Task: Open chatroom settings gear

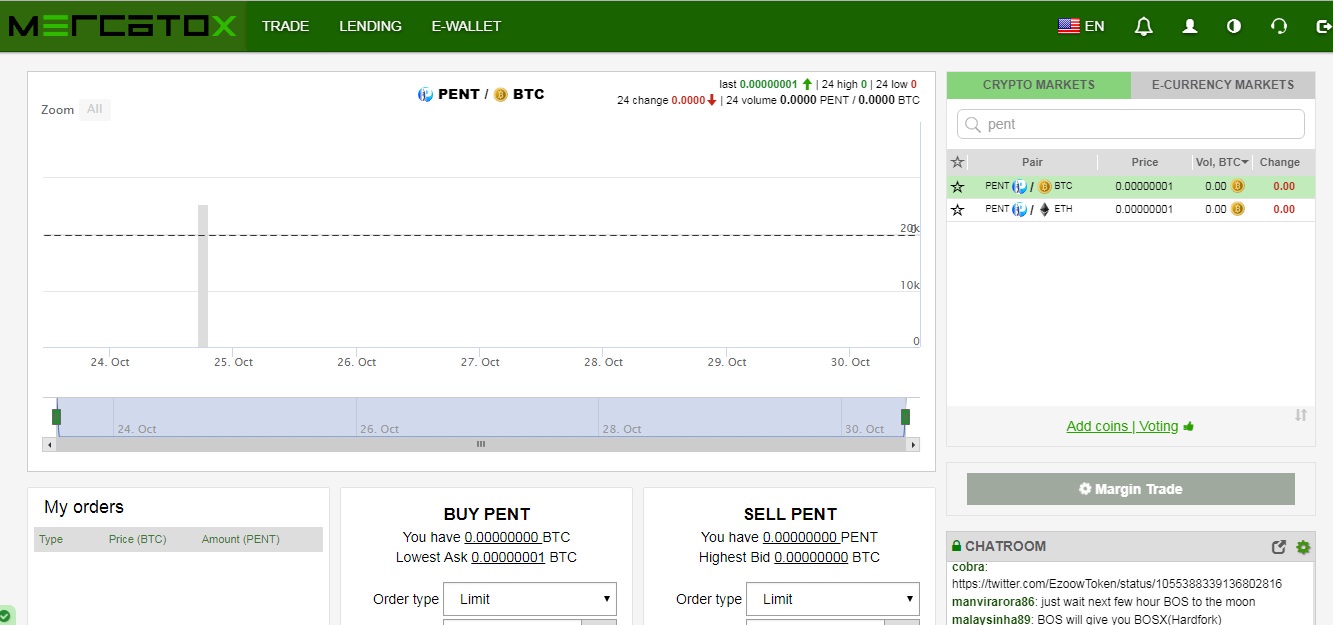Action: tap(1303, 547)
